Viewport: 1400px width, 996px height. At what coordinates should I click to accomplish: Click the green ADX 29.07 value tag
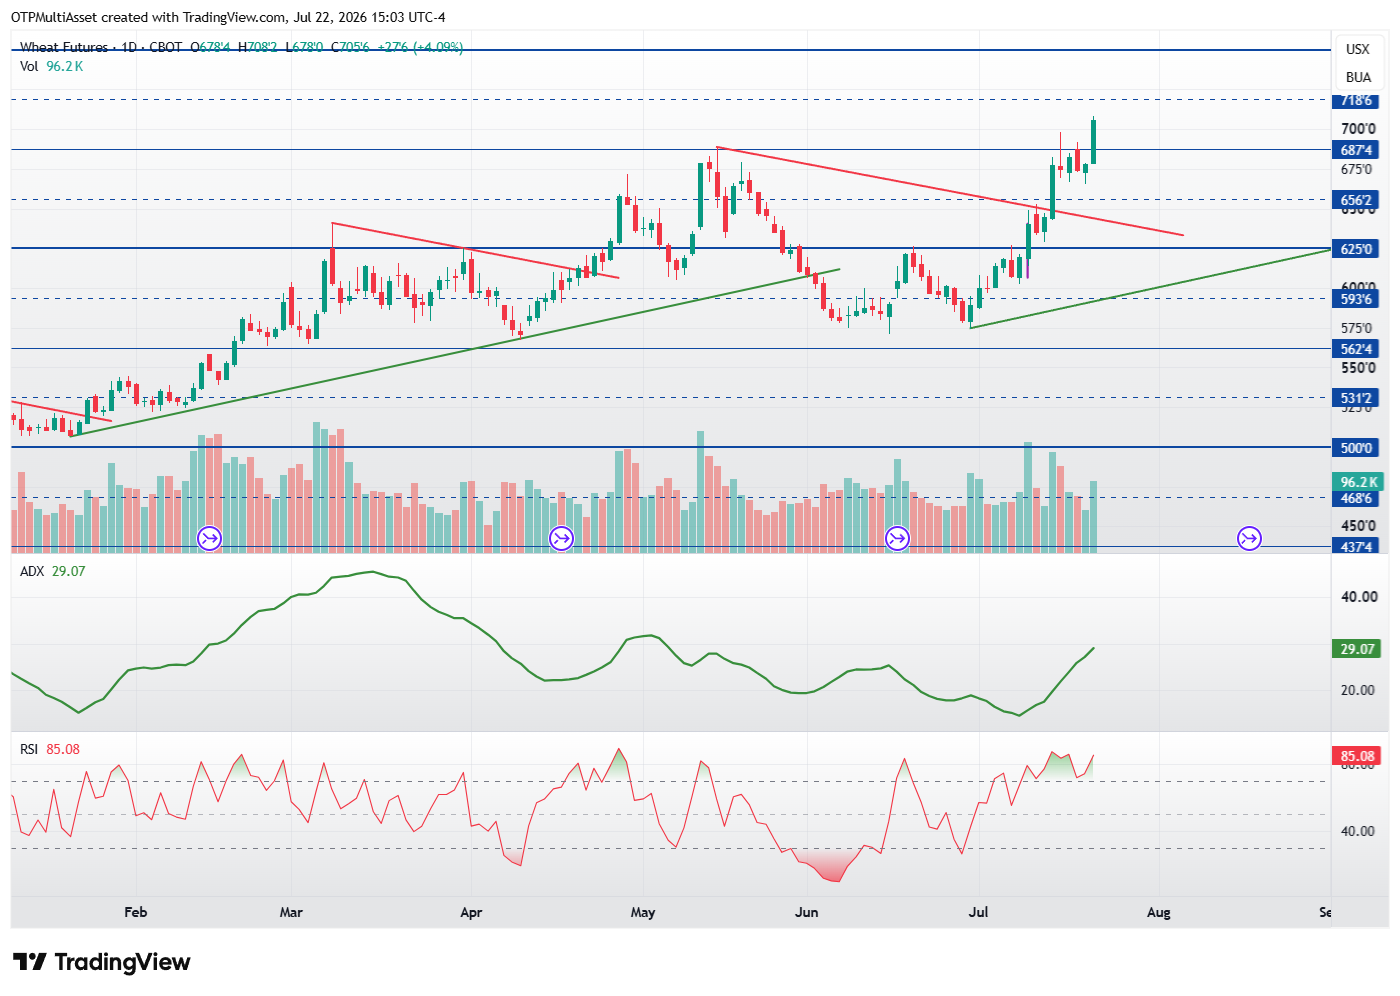[1358, 649]
